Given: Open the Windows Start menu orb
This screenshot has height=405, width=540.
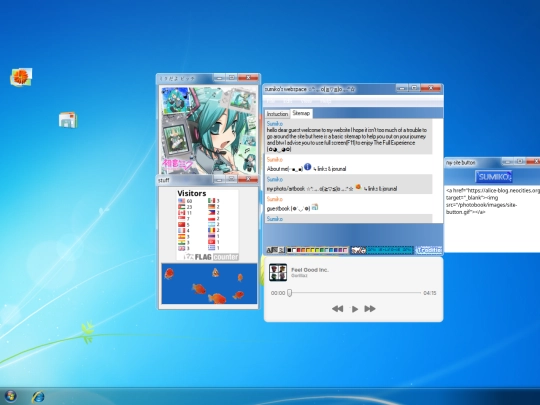Looking at the screenshot, I should 10,396.
